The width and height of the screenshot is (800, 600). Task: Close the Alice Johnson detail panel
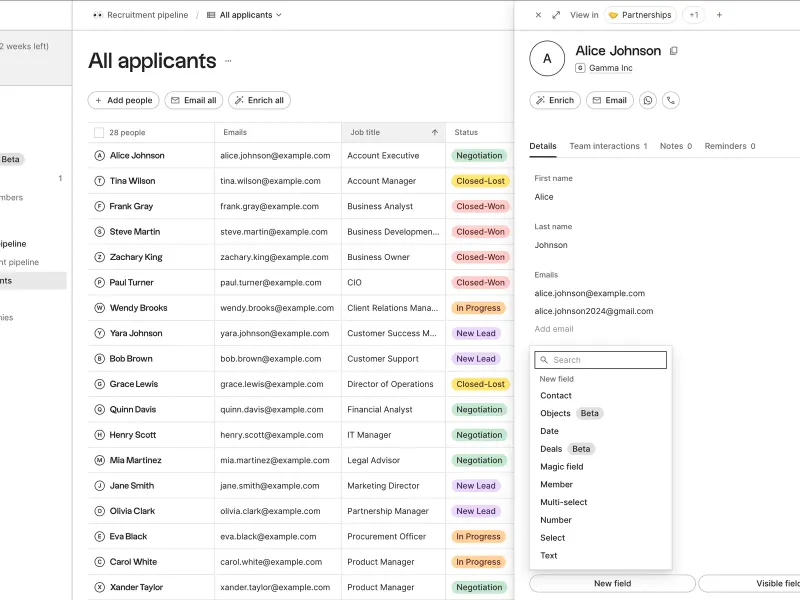538,15
